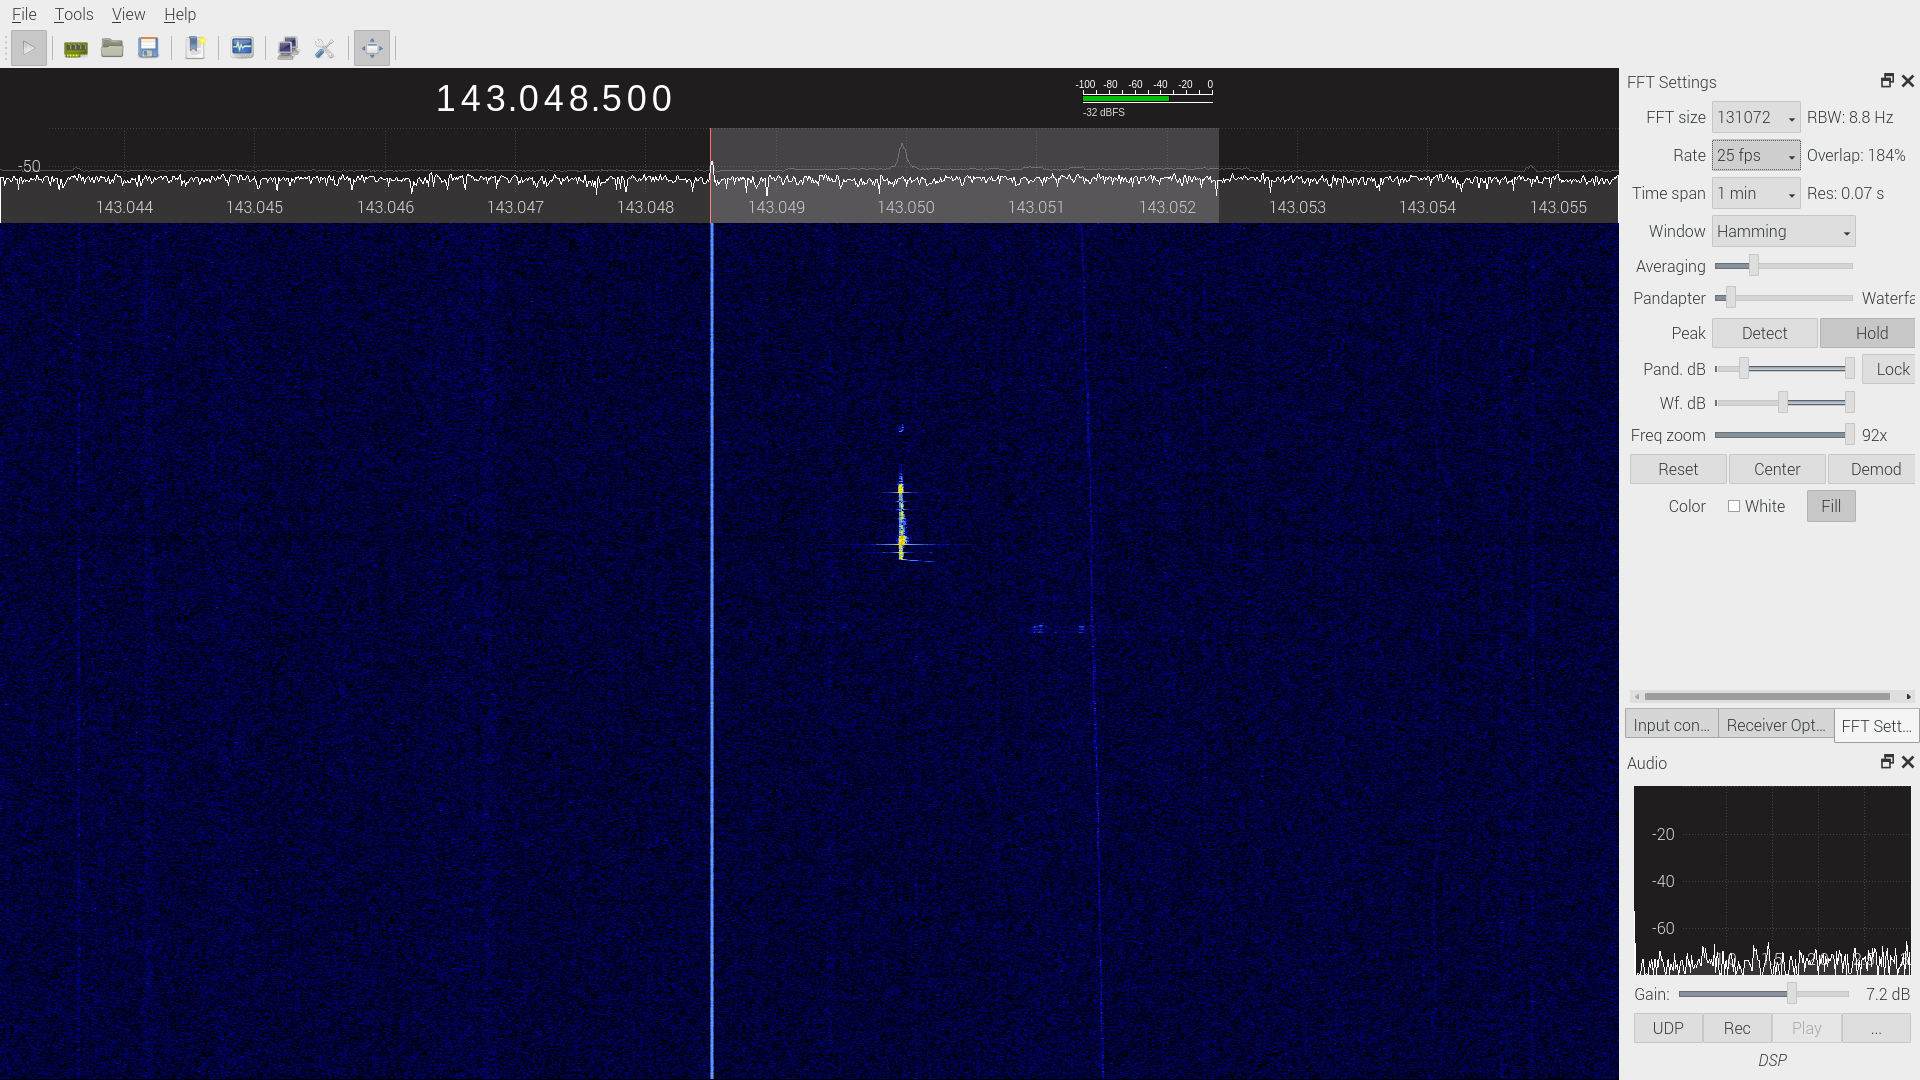Enable the White color checkbox
This screenshot has width=1920, height=1080.
[x=1734, y=506]
